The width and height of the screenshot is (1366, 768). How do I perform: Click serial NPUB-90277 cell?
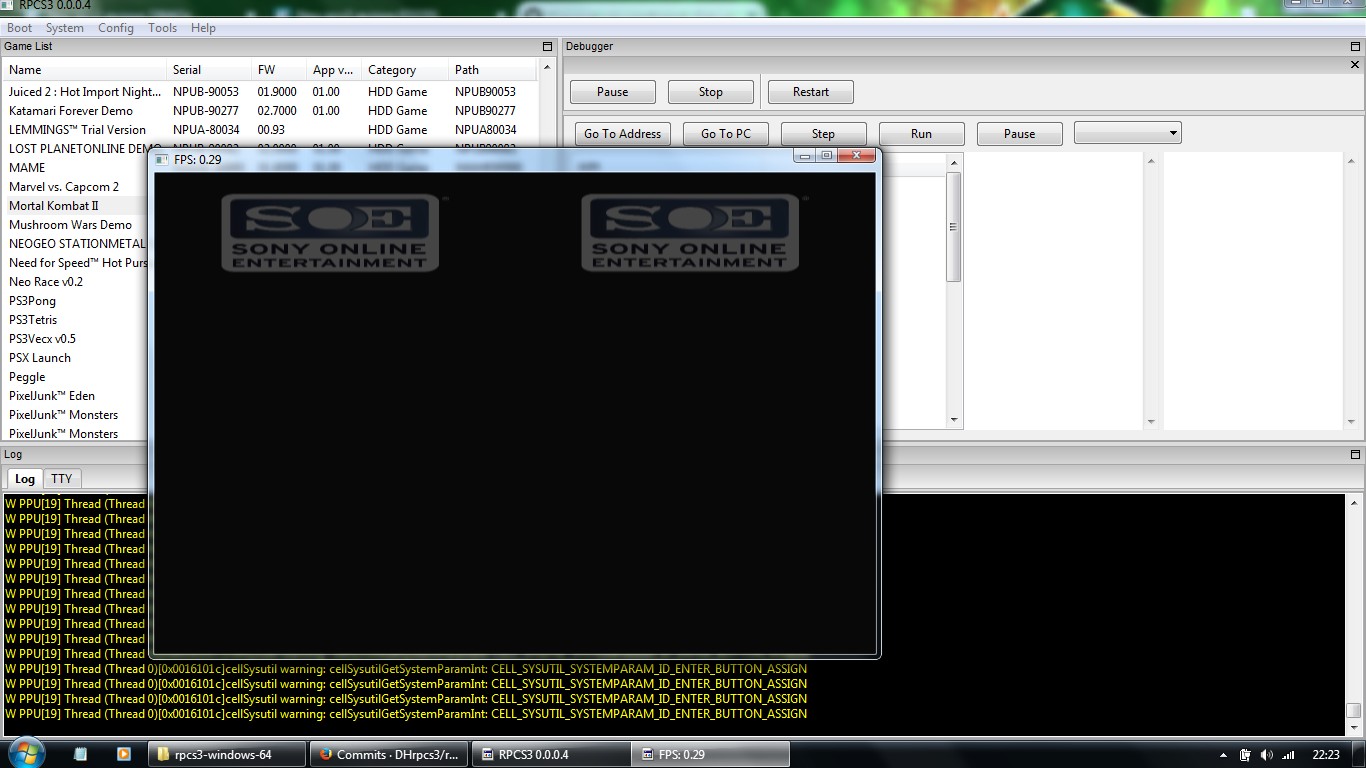click(205, 111)
